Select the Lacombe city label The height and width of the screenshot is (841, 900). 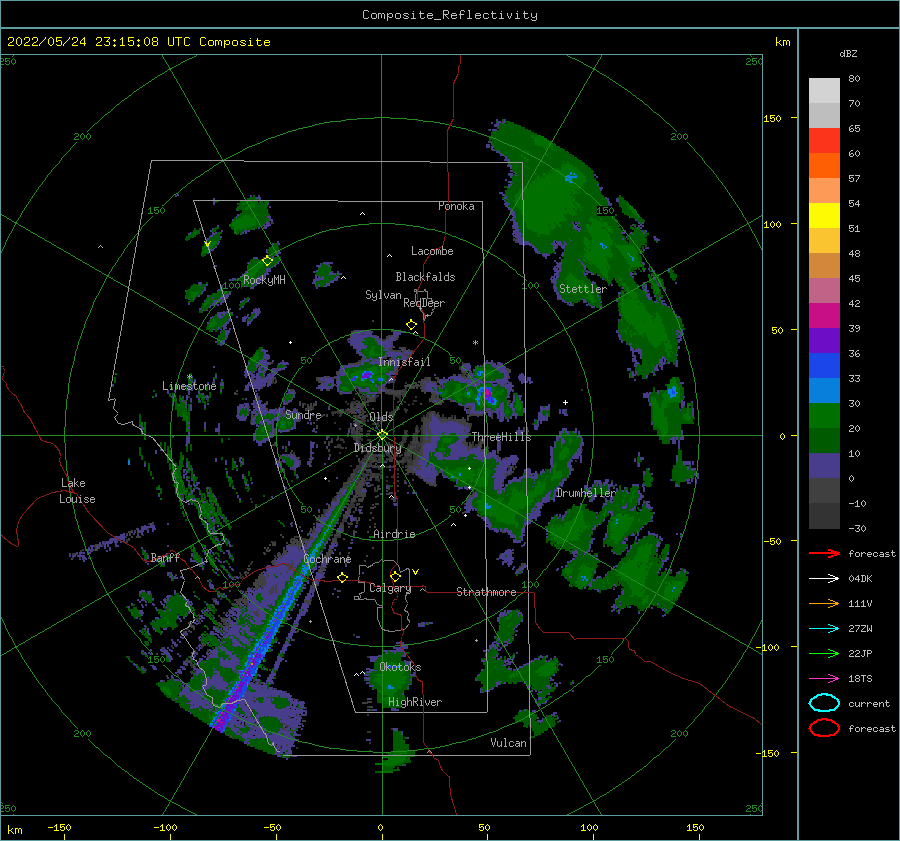pyautogui.click(x=432, y=251)
